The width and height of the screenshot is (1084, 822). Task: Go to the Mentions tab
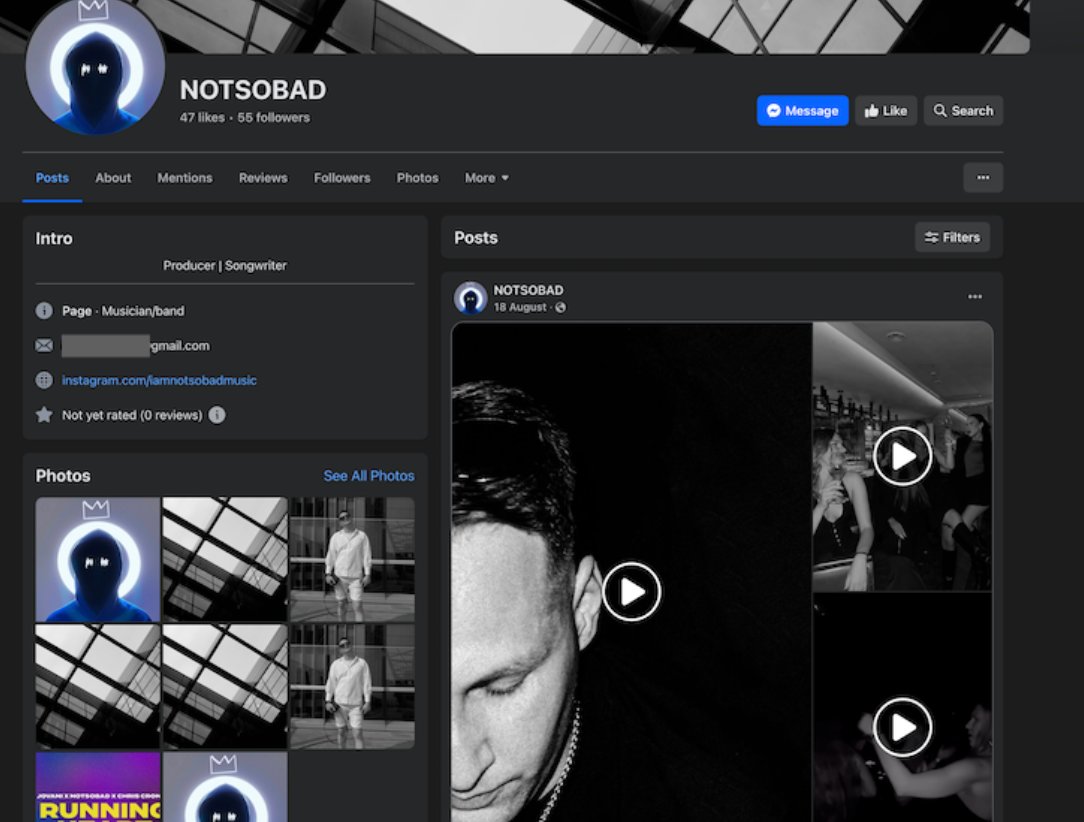coord(185,178)
